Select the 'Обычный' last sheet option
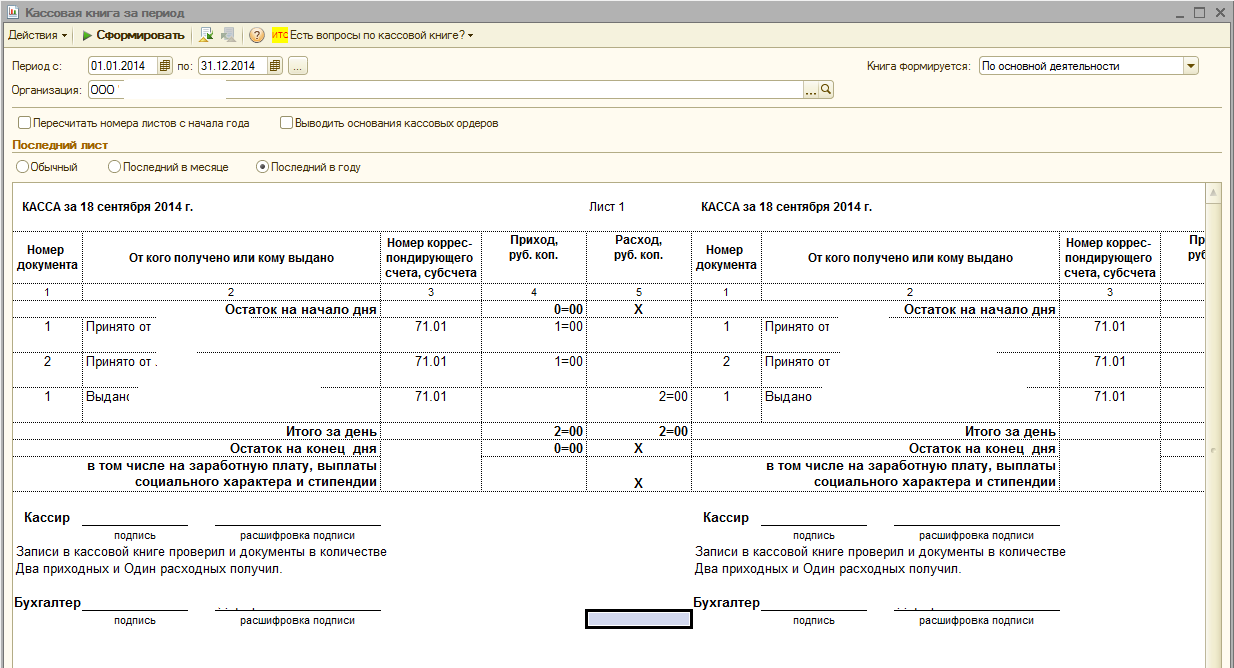This screenshot has height=668, width=1234. point(21,167)
